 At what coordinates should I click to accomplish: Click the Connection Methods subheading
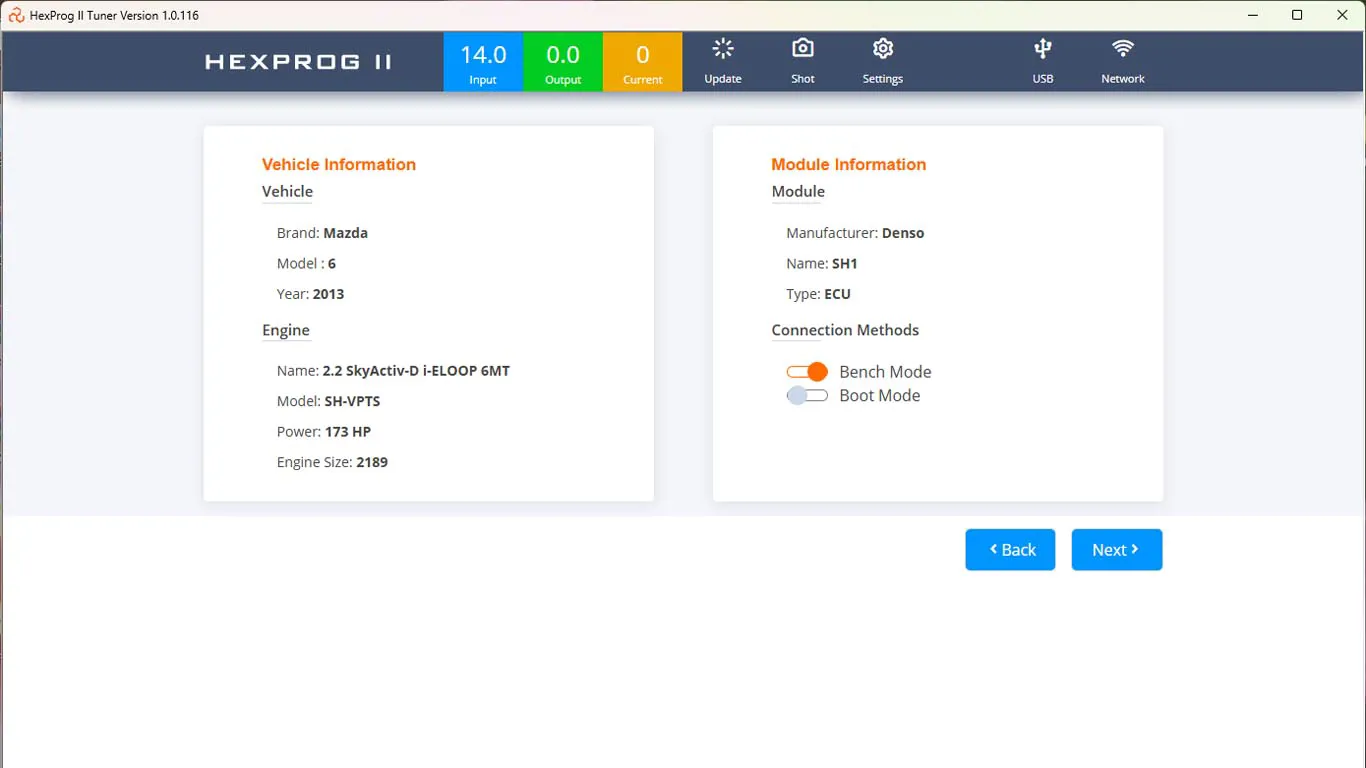tap(845, 330)
